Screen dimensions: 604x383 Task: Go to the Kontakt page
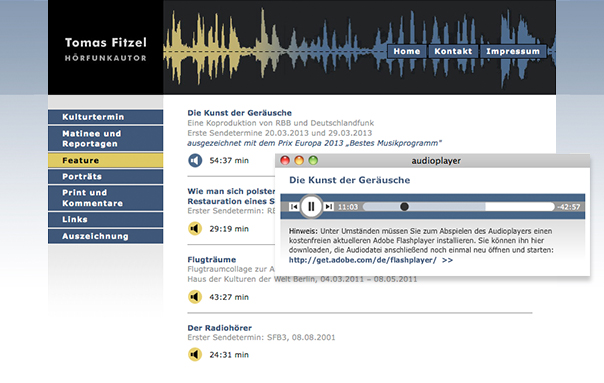click(453, 51)
